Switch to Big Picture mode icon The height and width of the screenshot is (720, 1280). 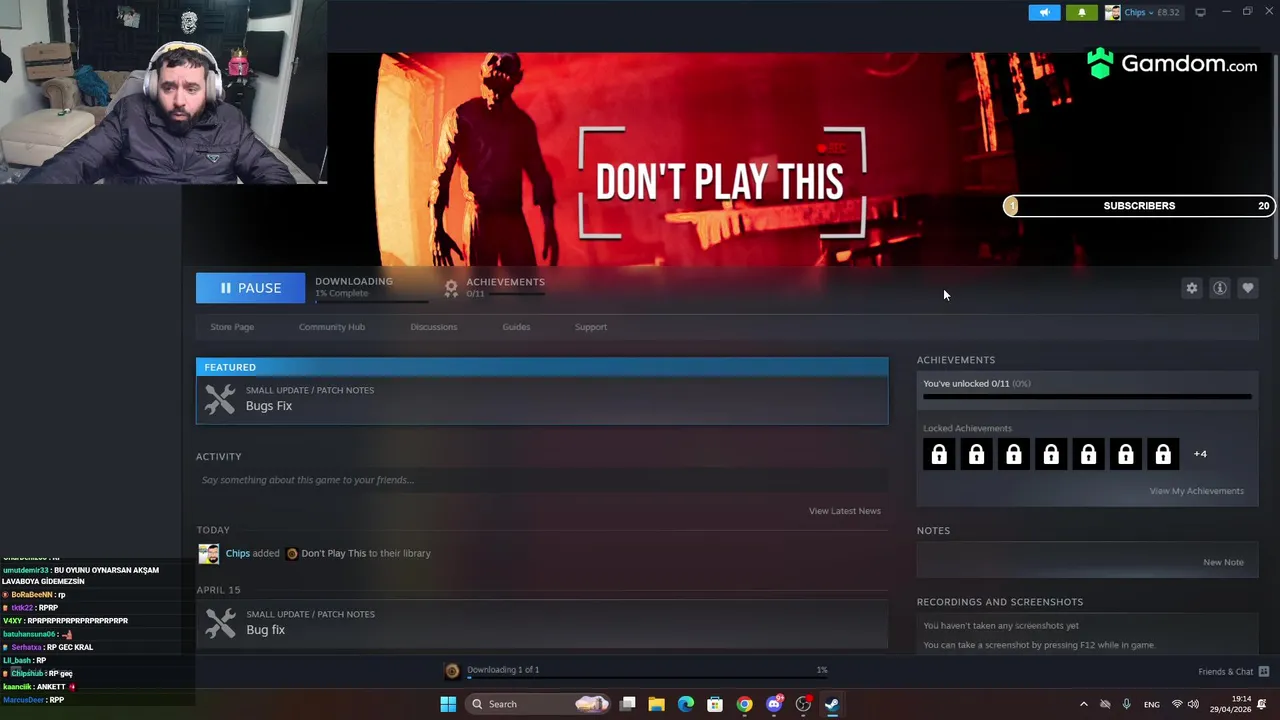click(1200, 12)
